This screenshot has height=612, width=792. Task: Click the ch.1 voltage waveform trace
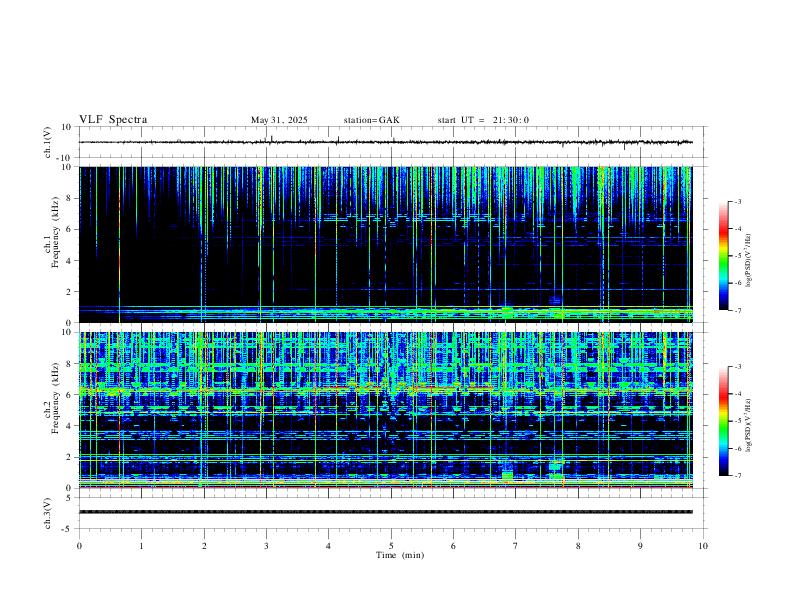[386, 142]
